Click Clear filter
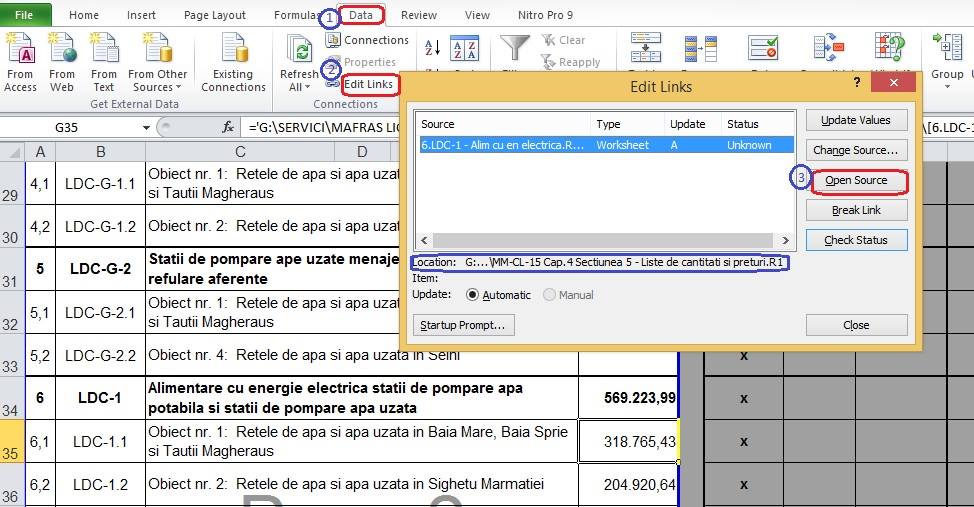 (x=563, y=40)
